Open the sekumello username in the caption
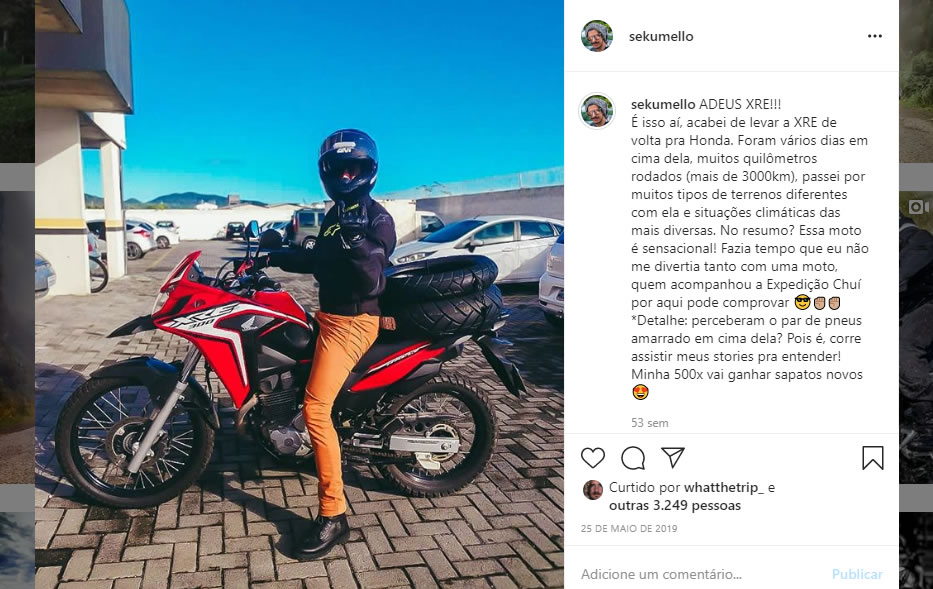This screenshot has height=589, width=933. coord(663,104)
